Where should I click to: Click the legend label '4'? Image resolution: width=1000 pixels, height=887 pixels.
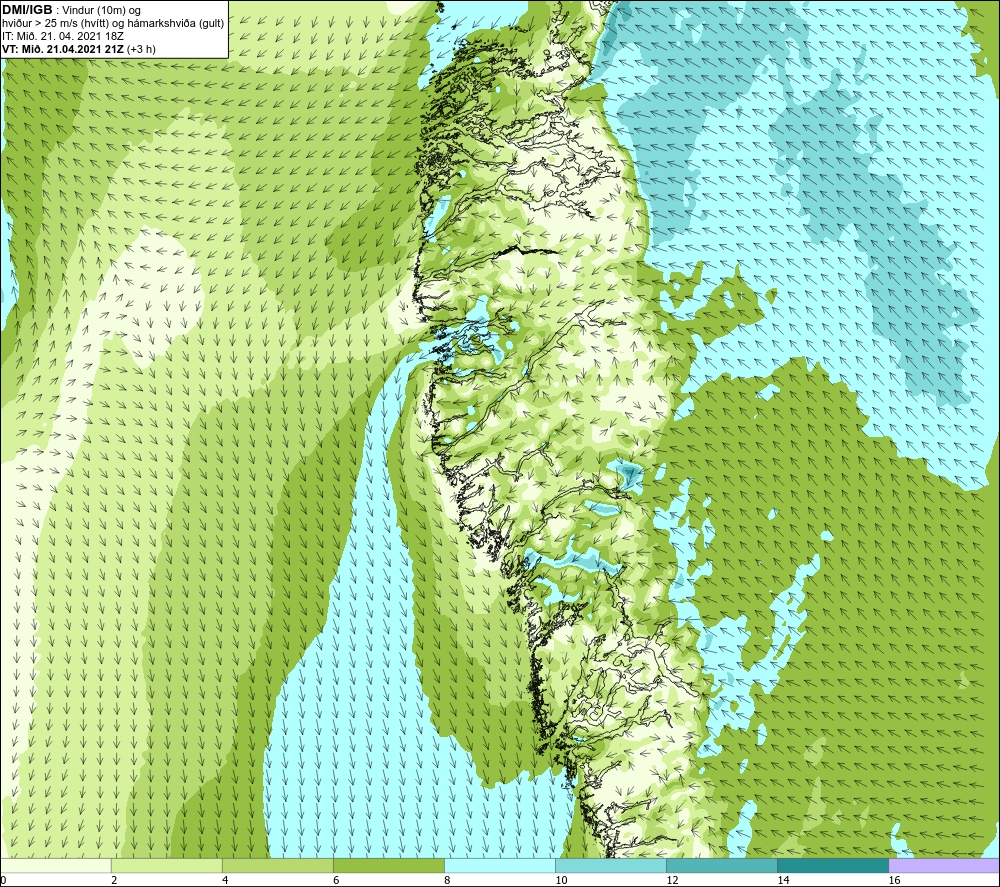tap(225, 880)
